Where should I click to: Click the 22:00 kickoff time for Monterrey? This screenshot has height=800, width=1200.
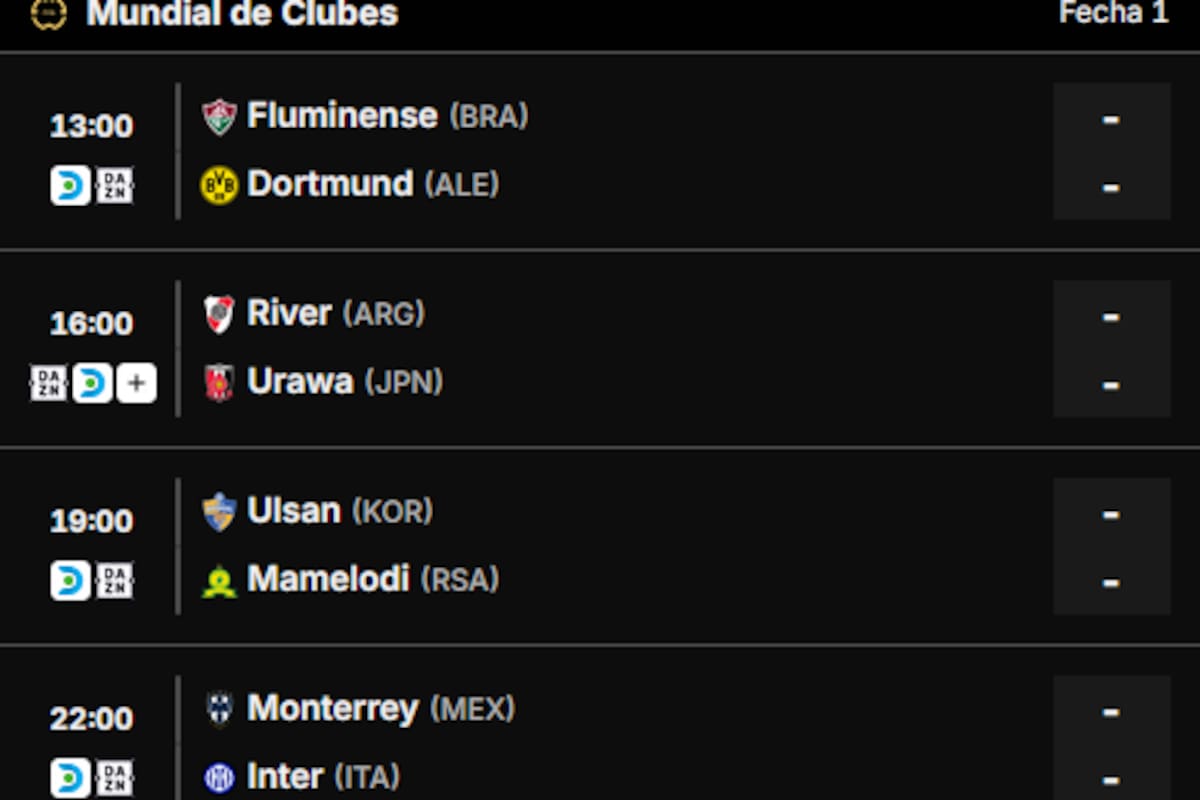pyautogui.click(x=90, y=719)
